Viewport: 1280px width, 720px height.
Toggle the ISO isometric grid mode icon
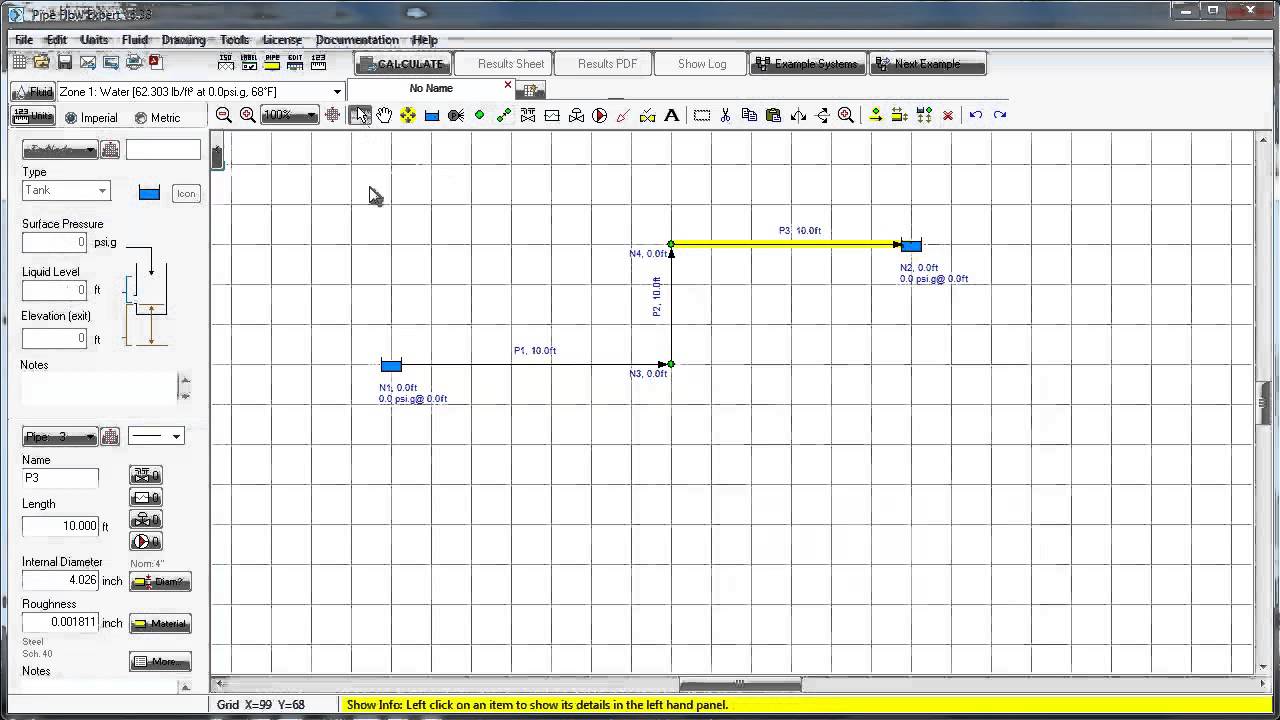(225, 62)
